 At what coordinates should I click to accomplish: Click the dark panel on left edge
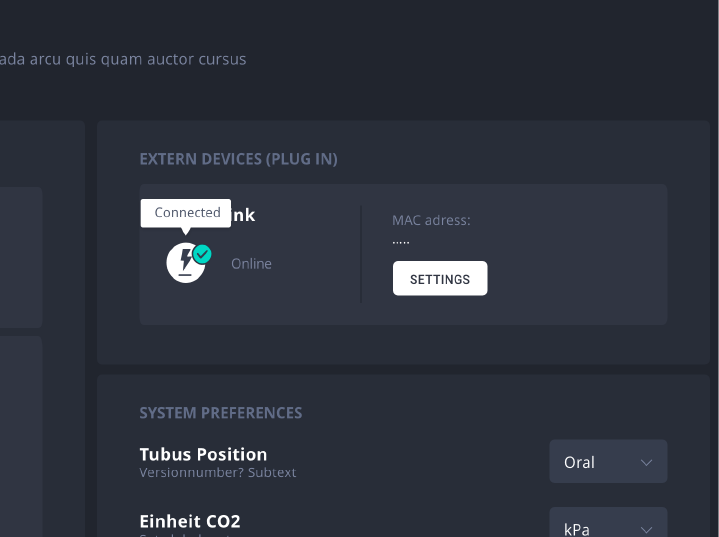point(20,257)
